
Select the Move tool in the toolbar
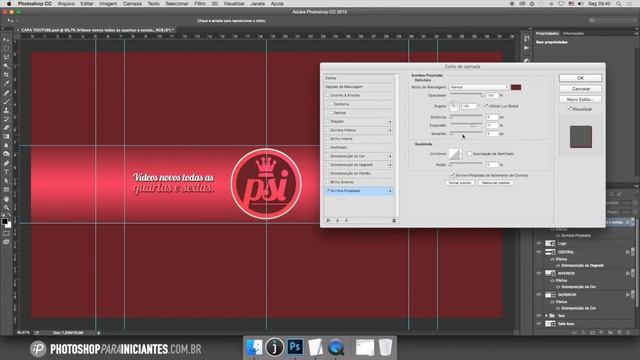click(6, 40)
